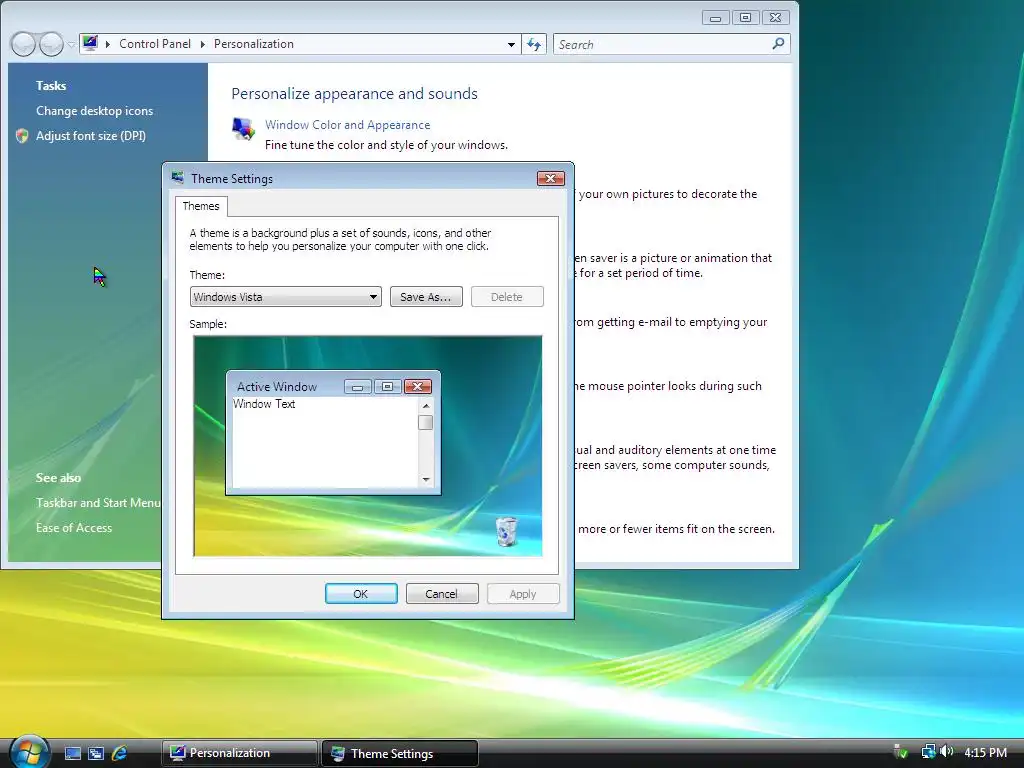The image size is (1024, 768).
Task: Click Switch between windows quick launch icon
Action: coord(96,753)
